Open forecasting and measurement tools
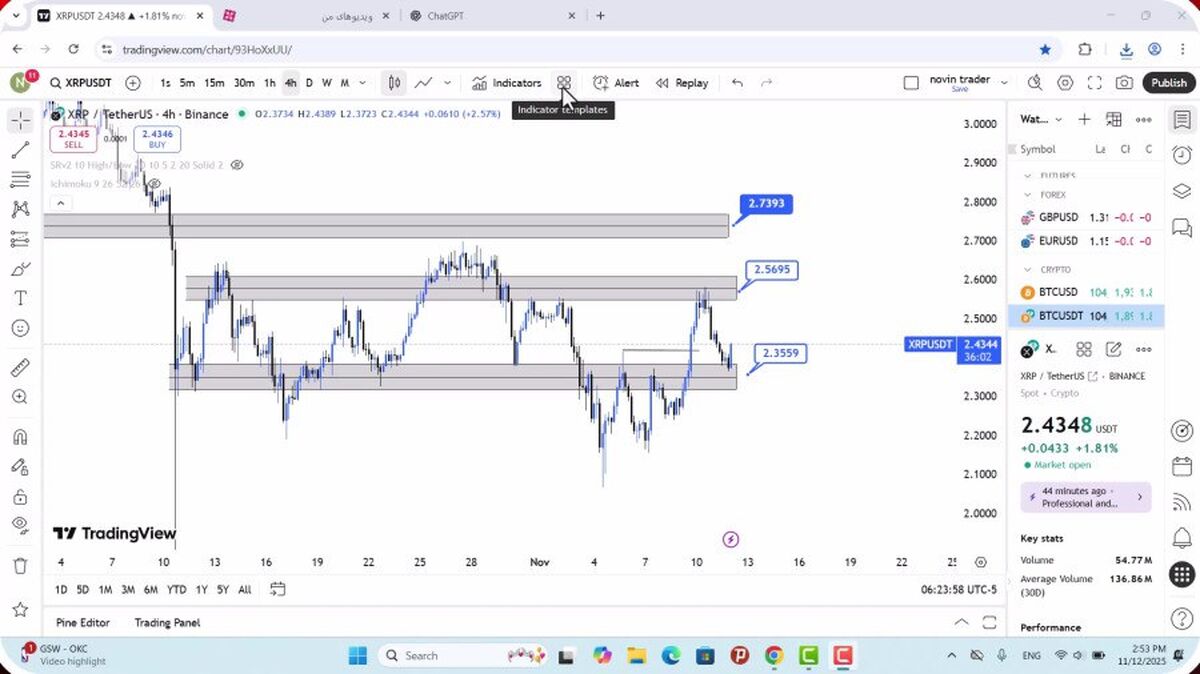 (x=20, y=239)
